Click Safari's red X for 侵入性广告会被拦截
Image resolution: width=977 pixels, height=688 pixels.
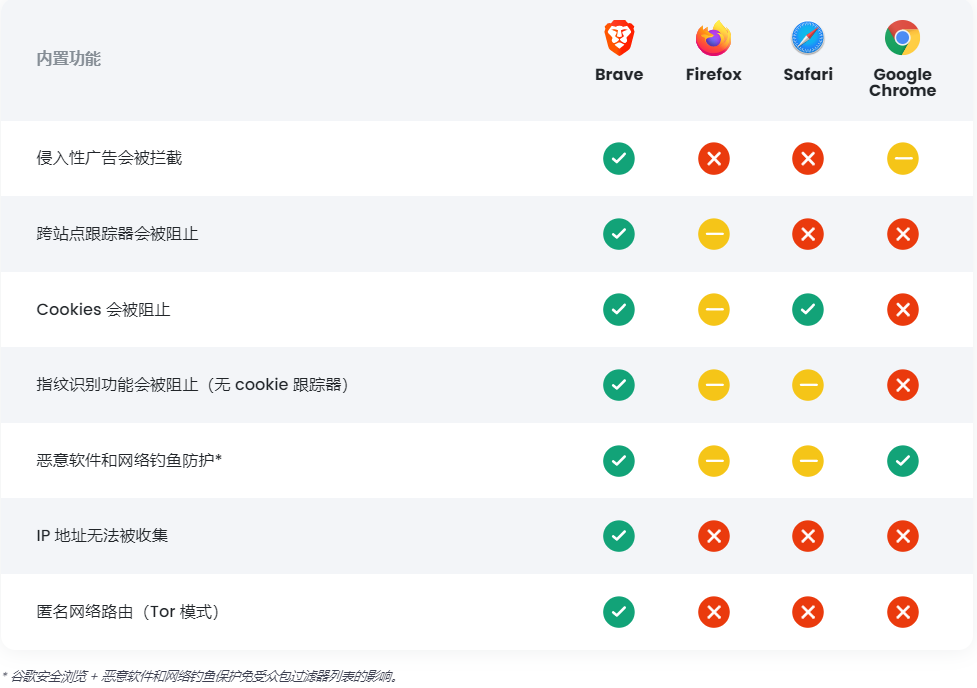pos(808,158)
